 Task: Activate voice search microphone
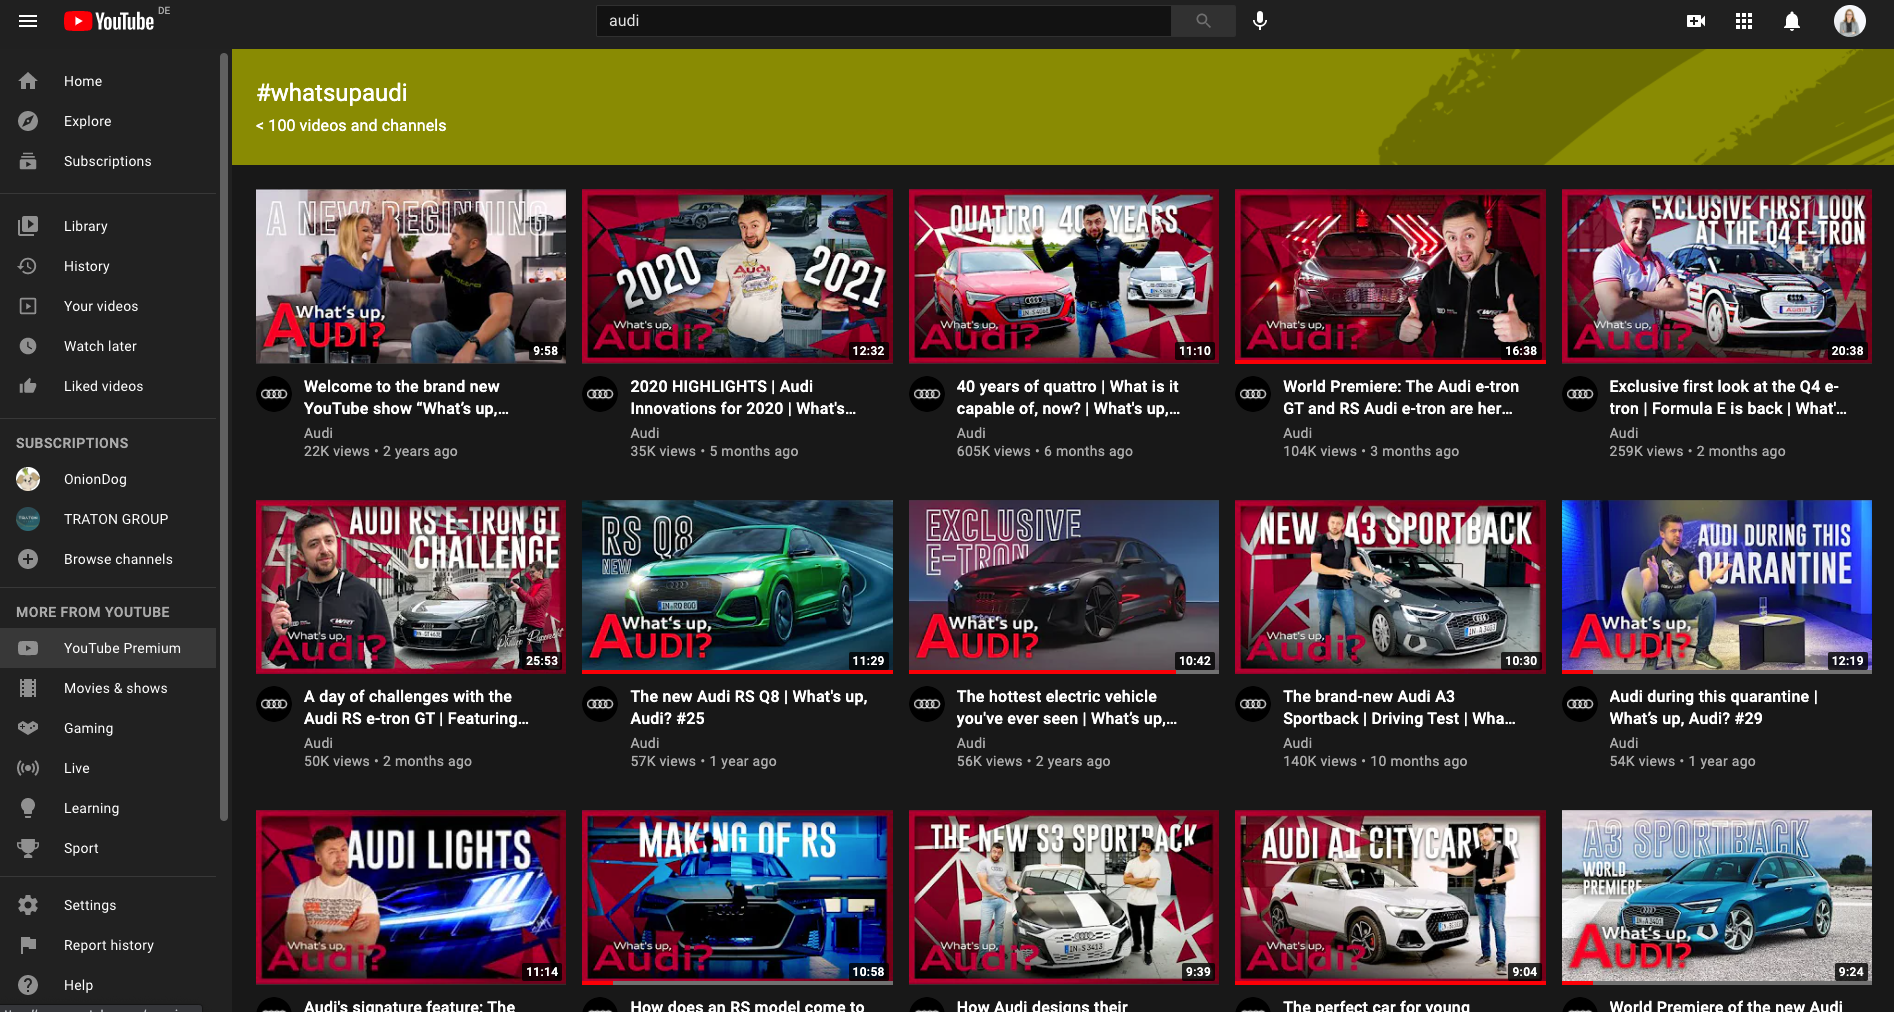tap(1260, 21)
